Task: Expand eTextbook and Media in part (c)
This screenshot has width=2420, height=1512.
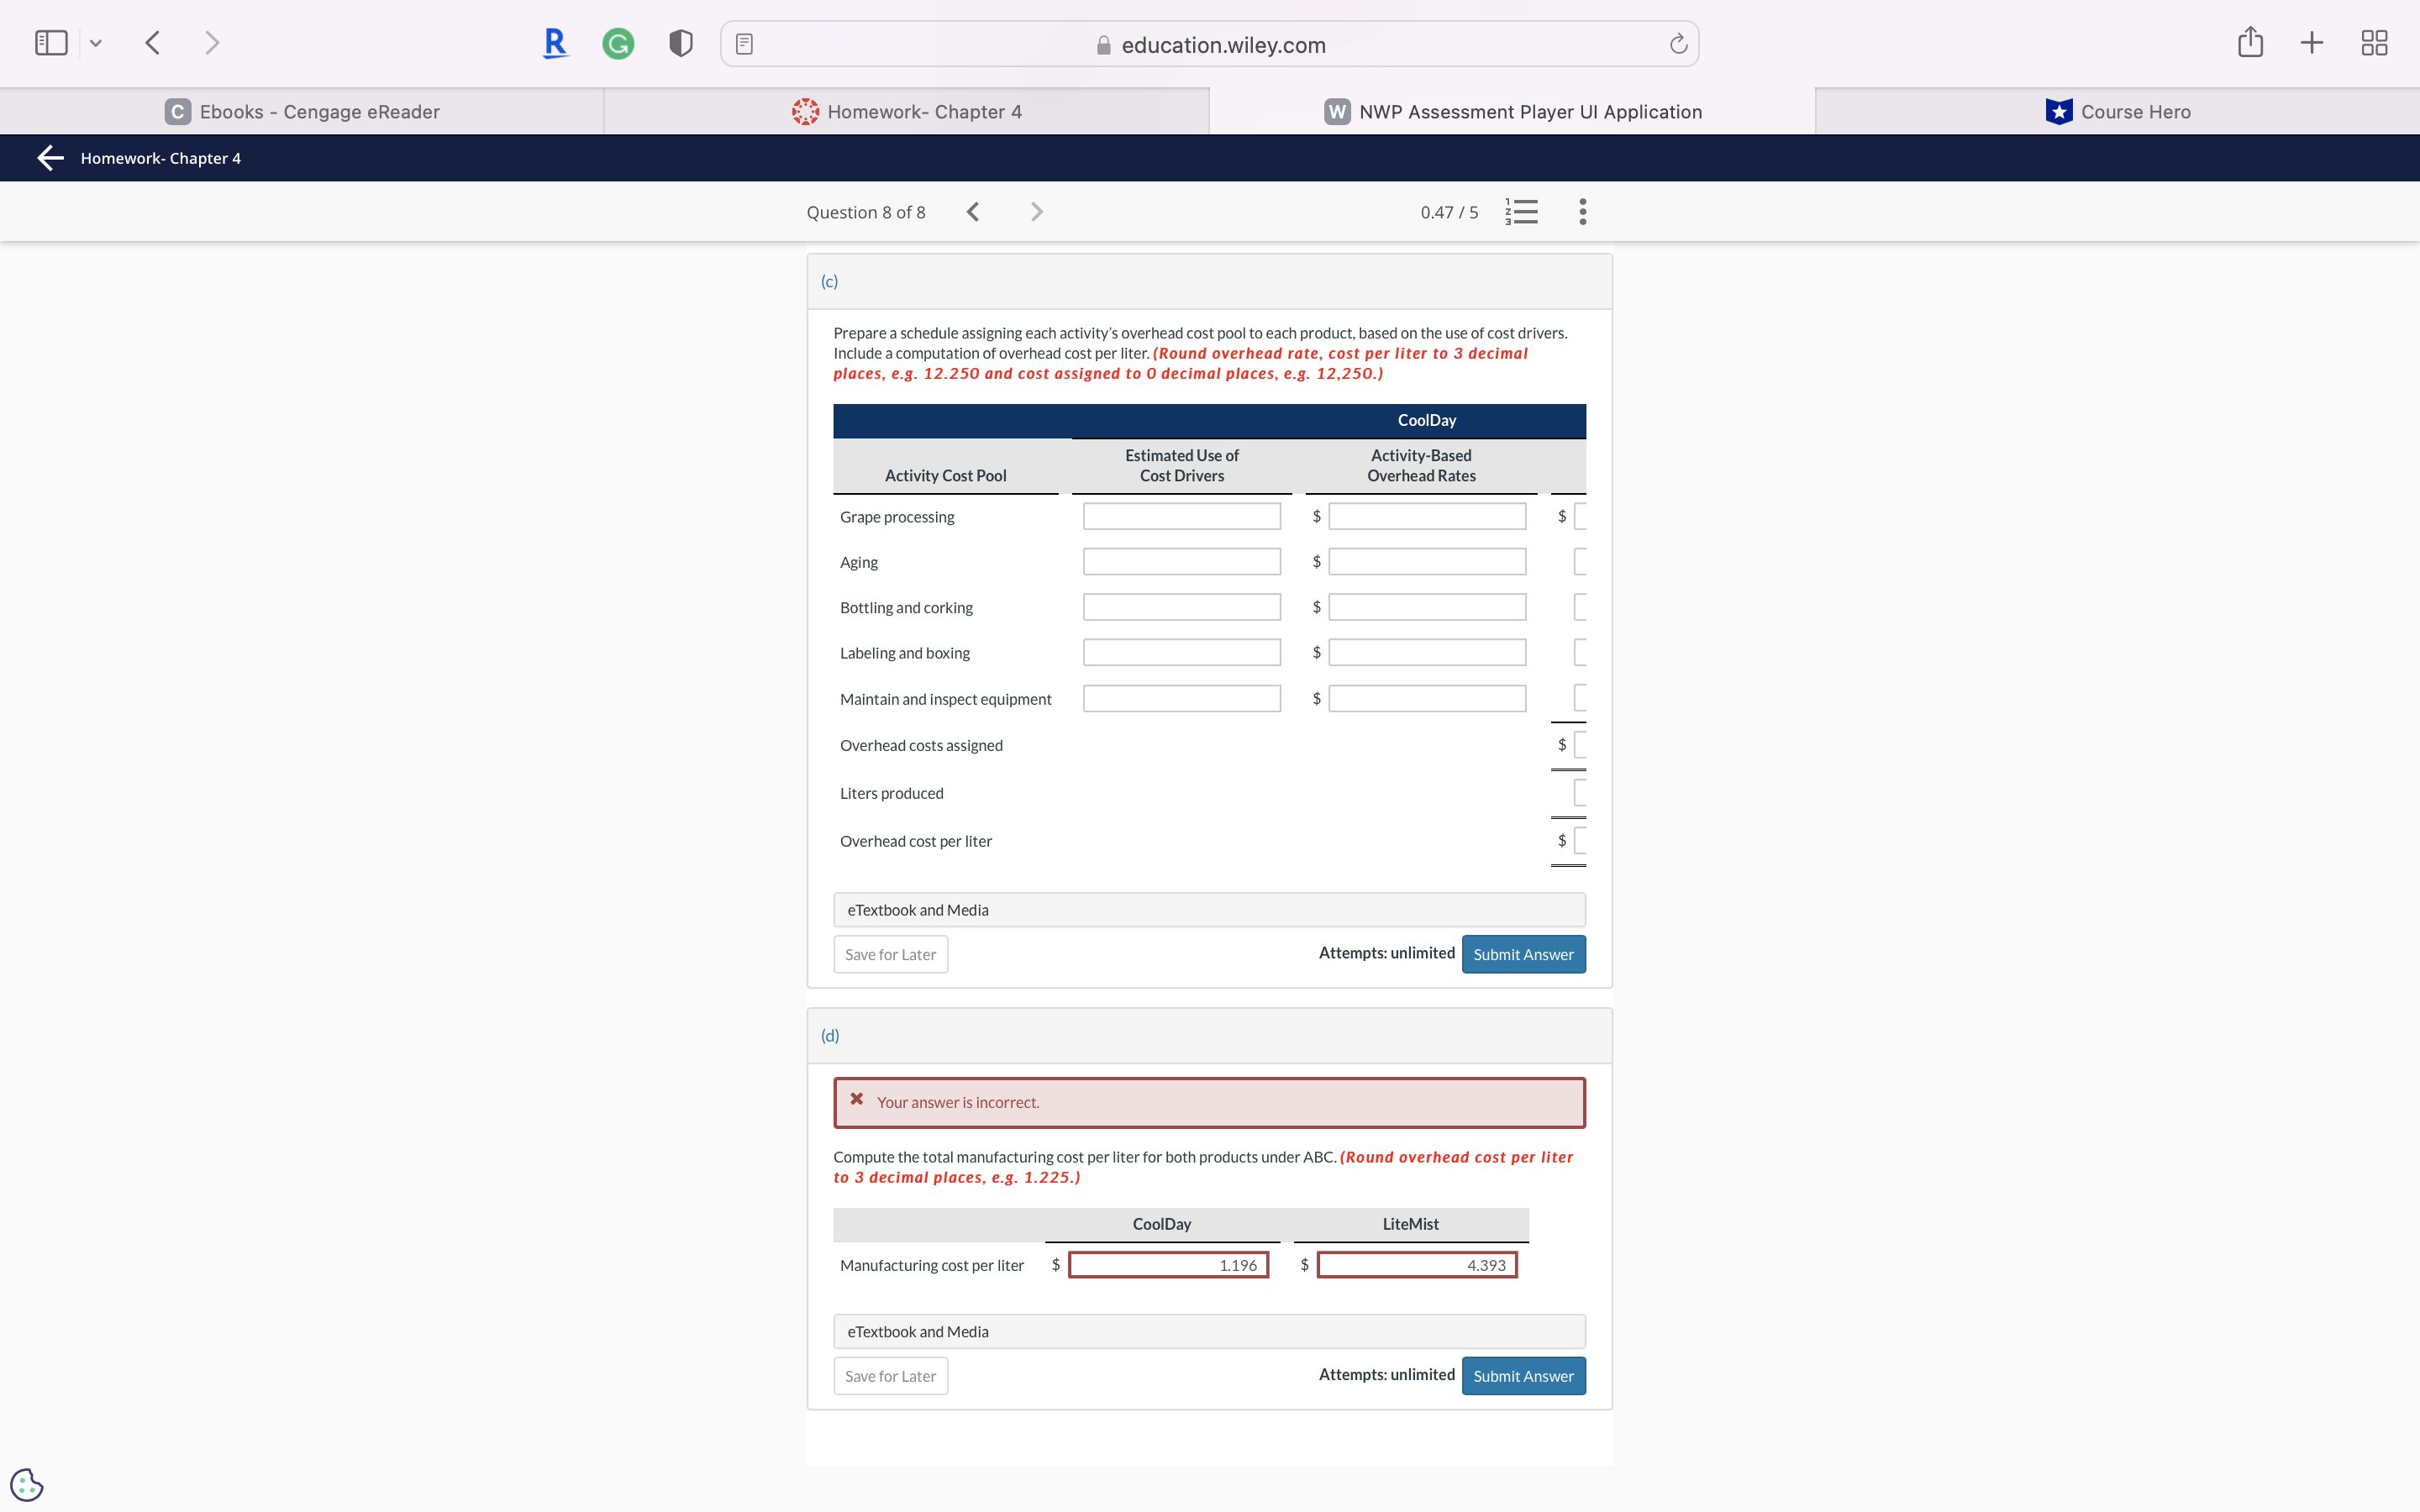Action: (1209, 910)
